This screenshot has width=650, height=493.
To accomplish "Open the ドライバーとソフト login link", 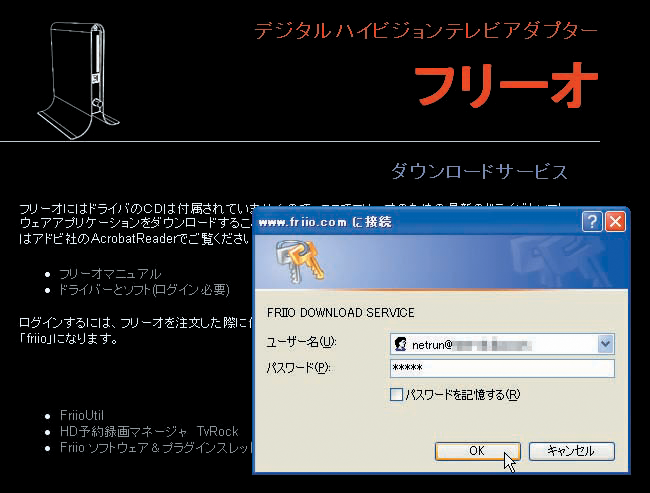I will coord(144,290).
